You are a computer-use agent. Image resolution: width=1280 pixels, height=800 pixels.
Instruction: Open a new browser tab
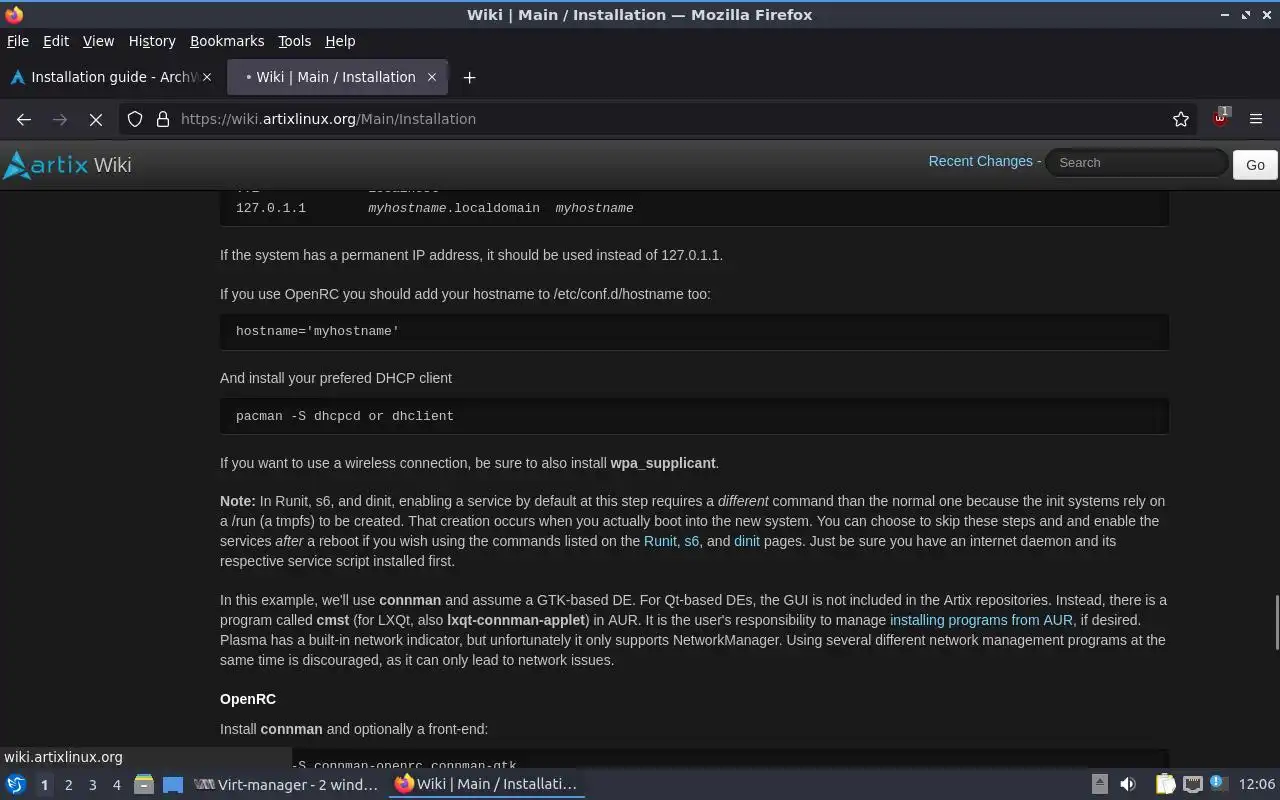pos(469,77)
